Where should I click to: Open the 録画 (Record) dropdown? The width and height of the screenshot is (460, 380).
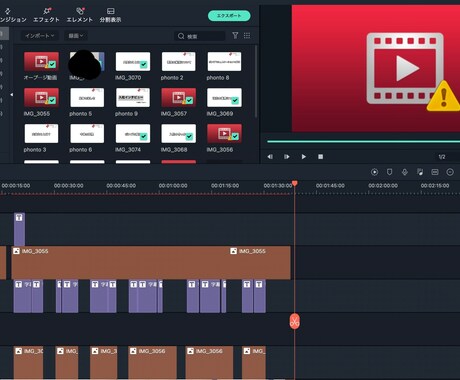coord(76,36)
